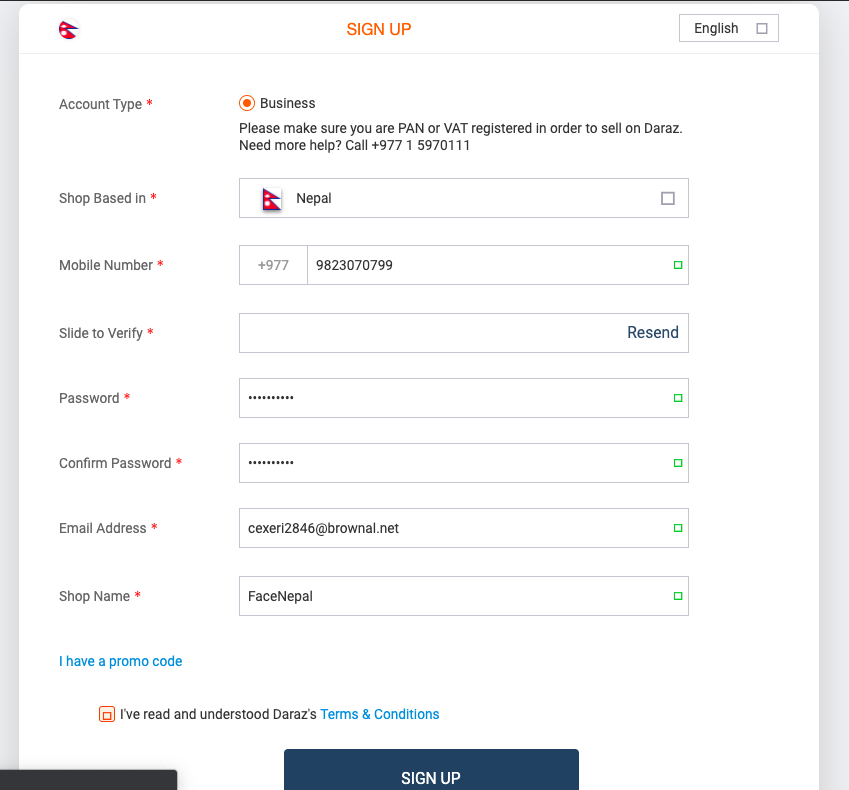Click the dropdown arrow in language selector
Screen dimensions: 849x790
[x=761, y=28]
